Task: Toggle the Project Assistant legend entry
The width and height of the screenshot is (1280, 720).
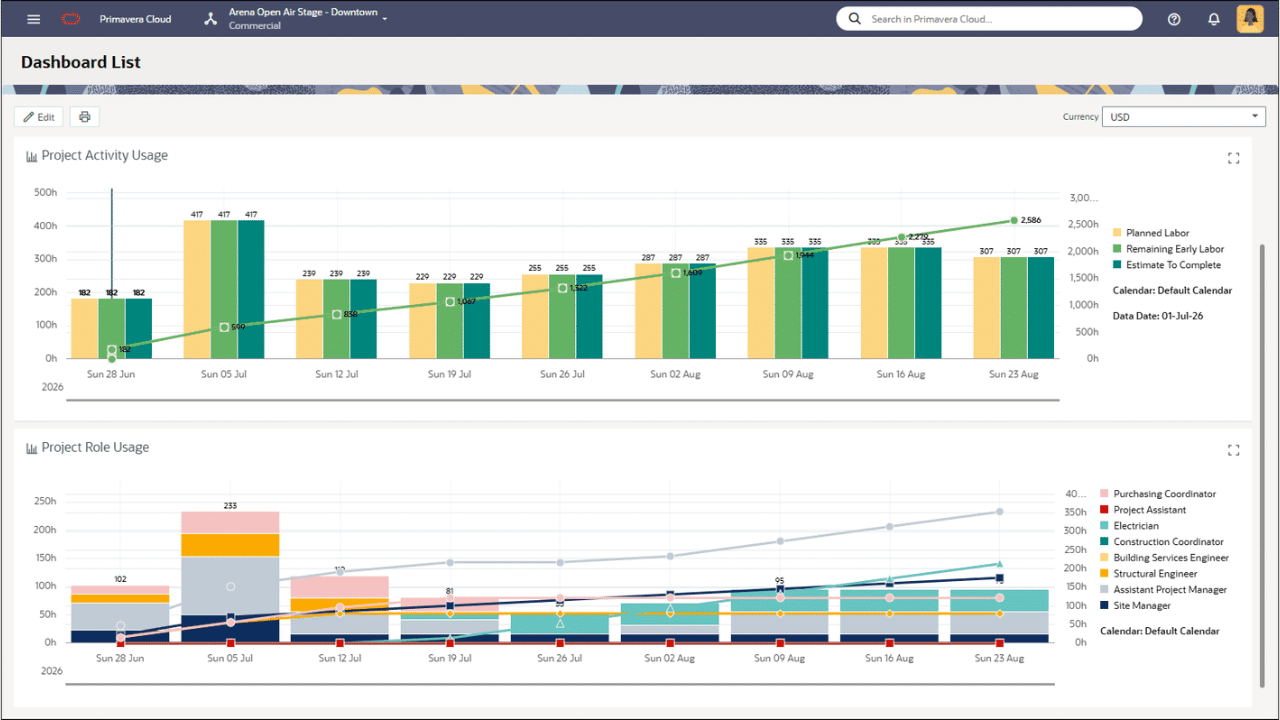Action: tap(1143, 510)
